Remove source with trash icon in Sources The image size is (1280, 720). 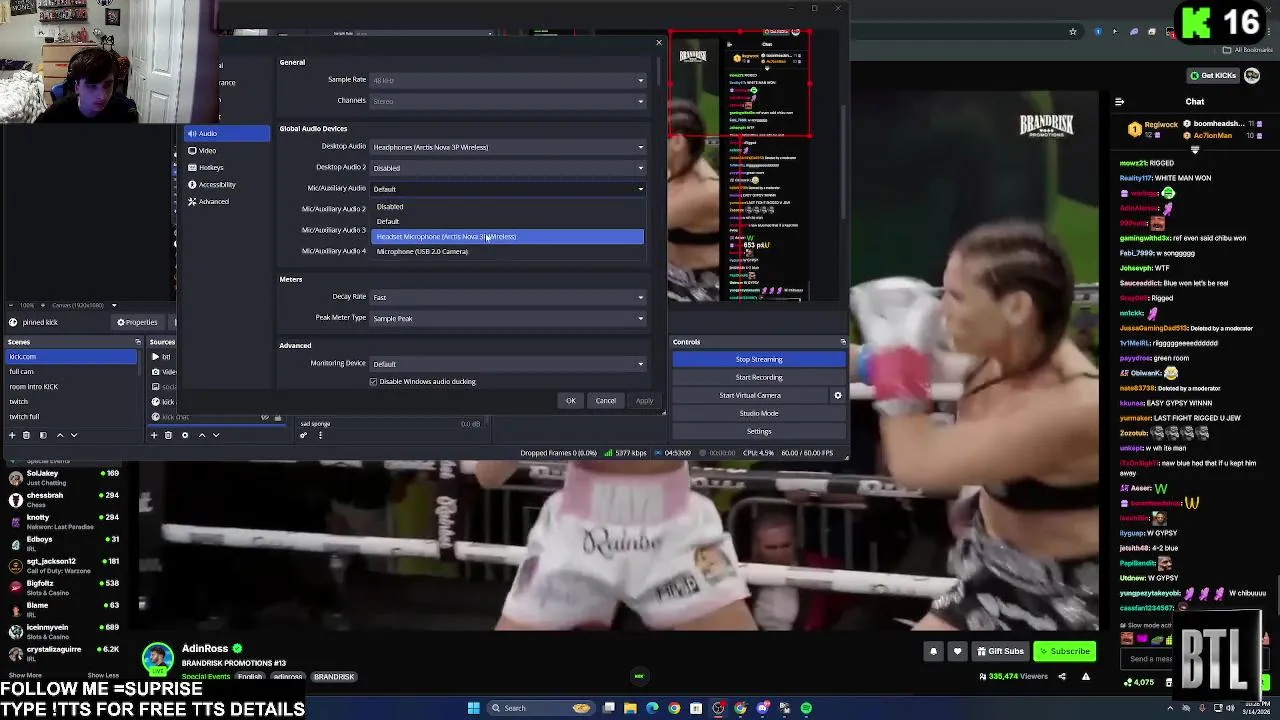(x=168, y=435)
